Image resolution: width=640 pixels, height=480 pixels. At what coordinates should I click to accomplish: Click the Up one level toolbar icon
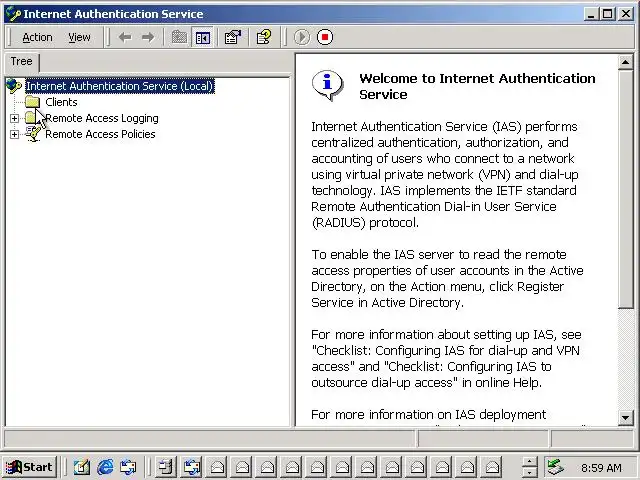179,38
